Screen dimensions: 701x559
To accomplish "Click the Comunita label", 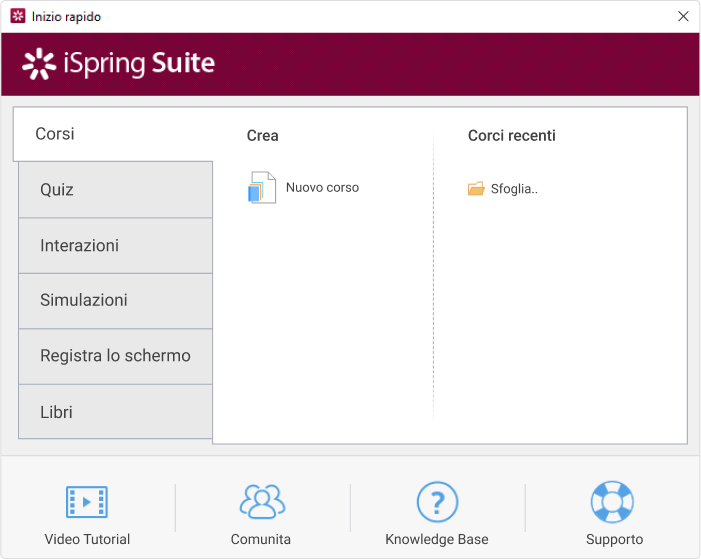I will [x=261, y=539].
